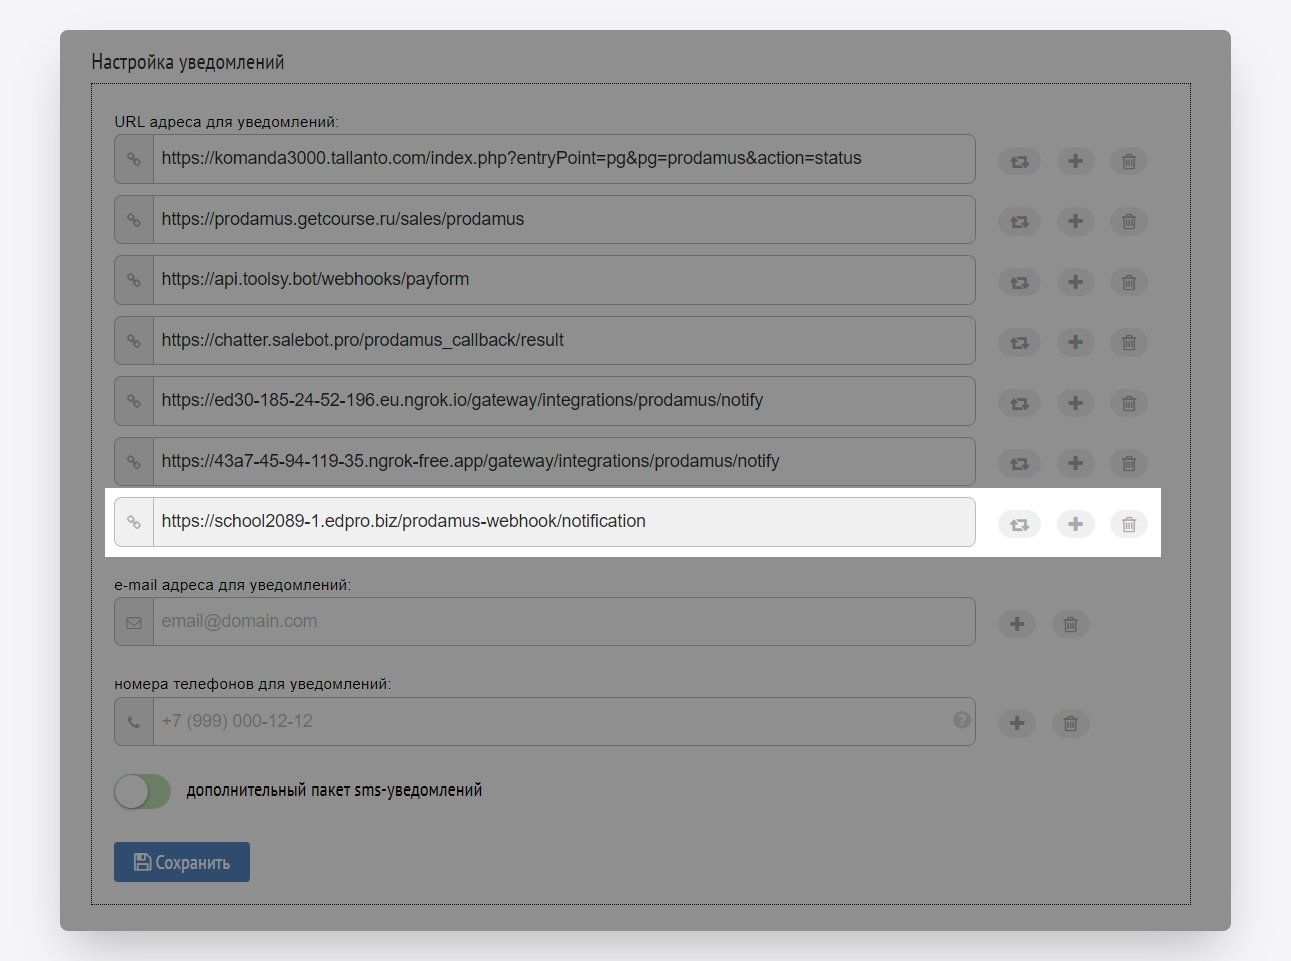Click retweet icon for ngrok-free.app URL
This screenshot has width=1291, height=961.
[1019, 463]
